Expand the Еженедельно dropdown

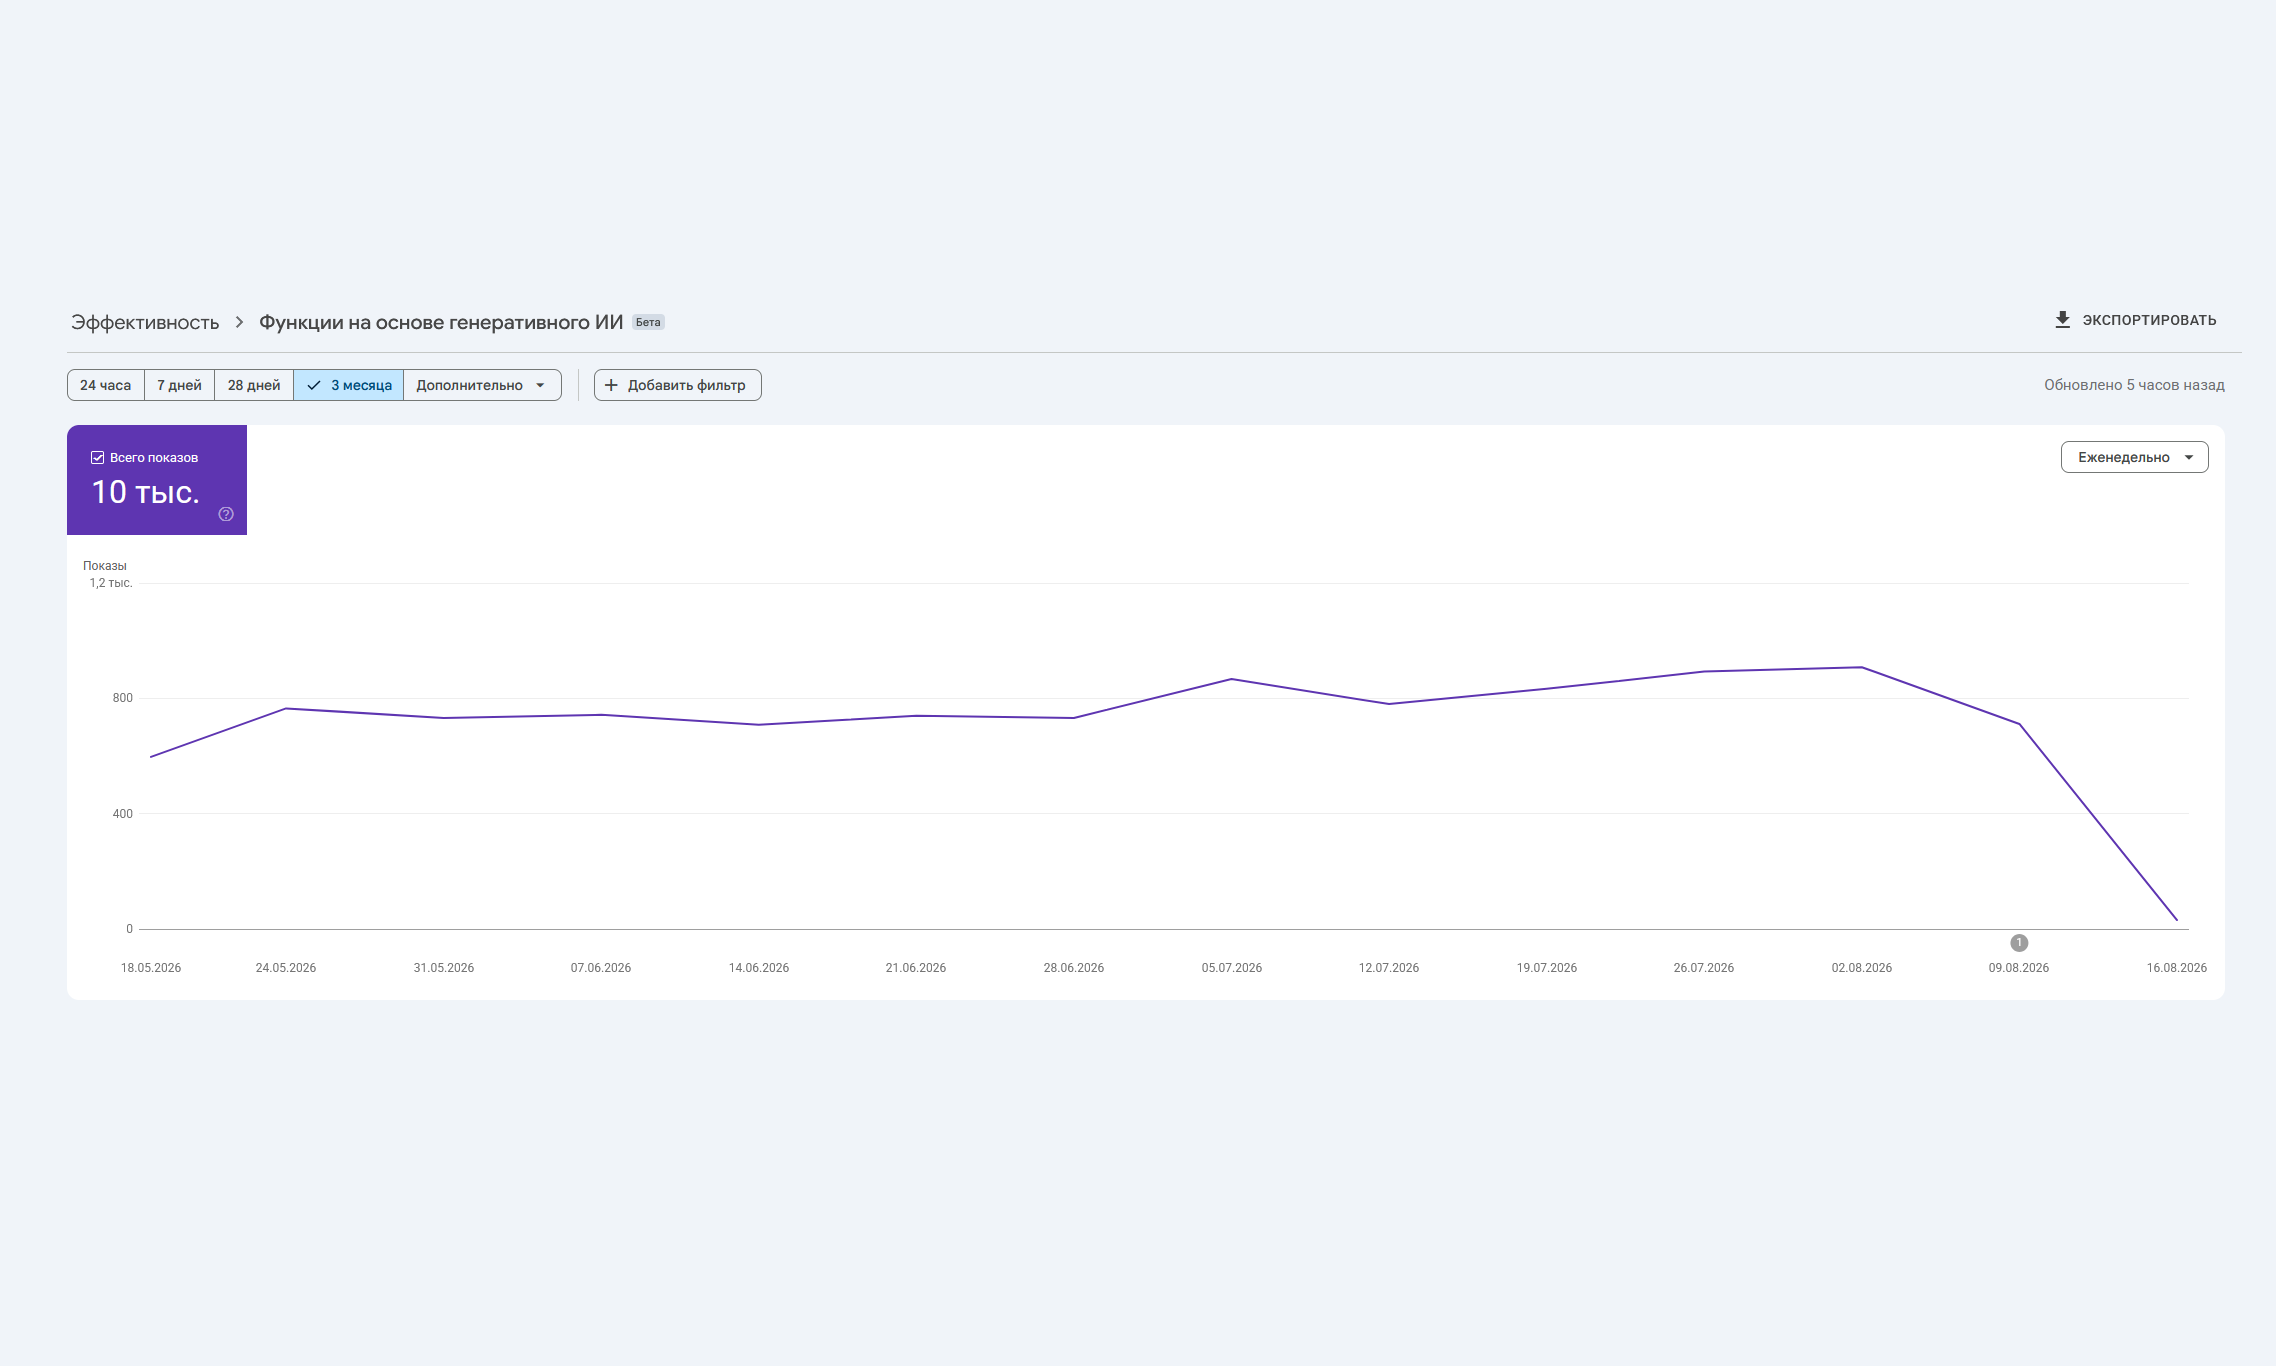coord(2134,457)
